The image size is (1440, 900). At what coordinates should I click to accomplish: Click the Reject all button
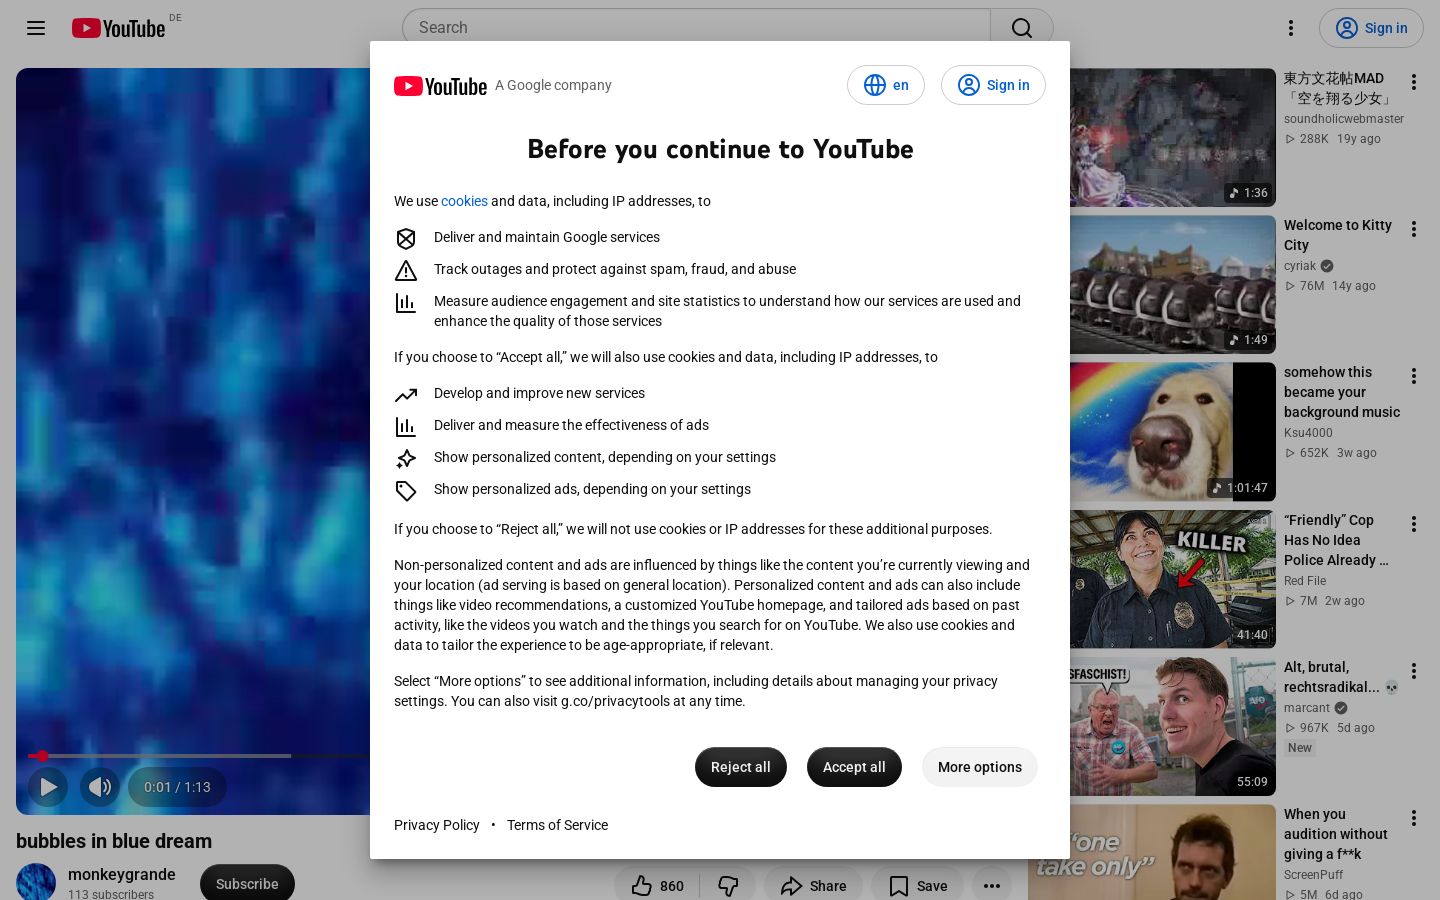[741, 767]
